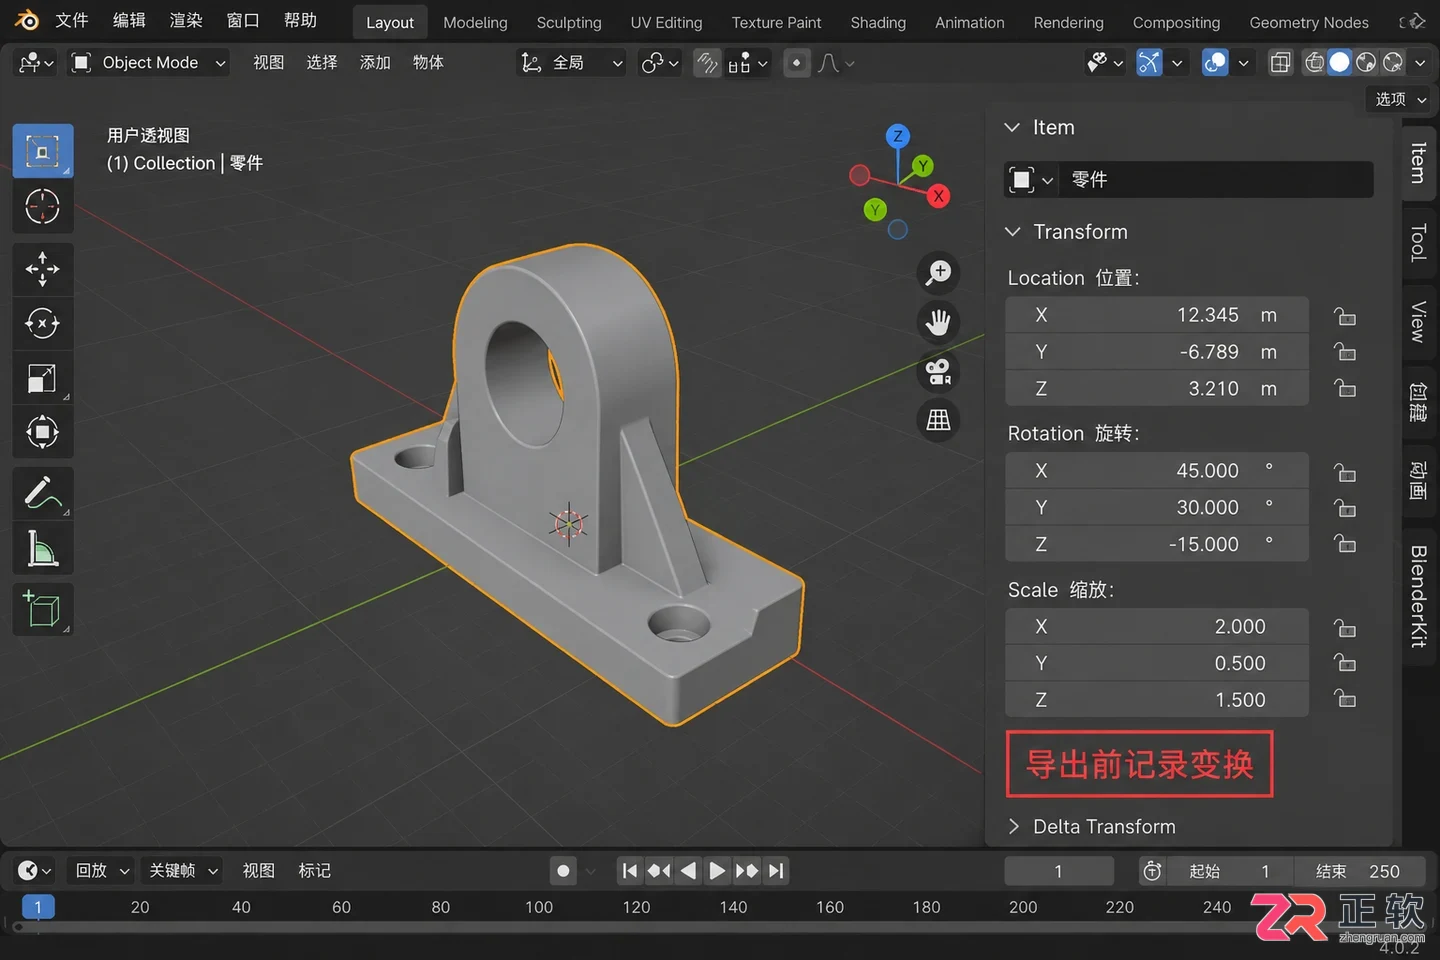The height and width of the screenshot is (960, 1440).
Task: Click the Blender logo icon
Action: pyautogui.click(x=27, y=20)
